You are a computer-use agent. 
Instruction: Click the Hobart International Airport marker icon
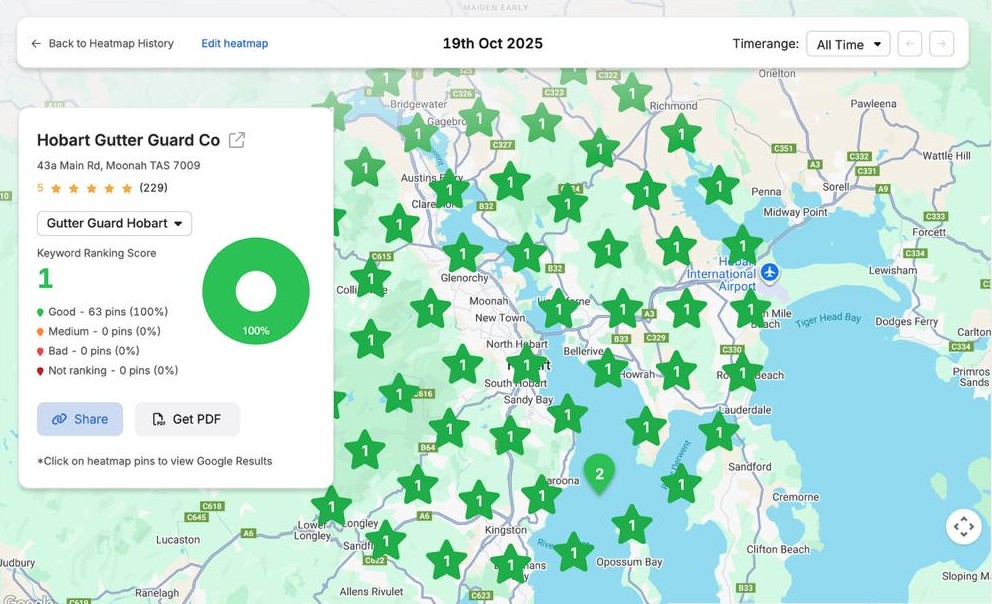(x=769, y=272)
